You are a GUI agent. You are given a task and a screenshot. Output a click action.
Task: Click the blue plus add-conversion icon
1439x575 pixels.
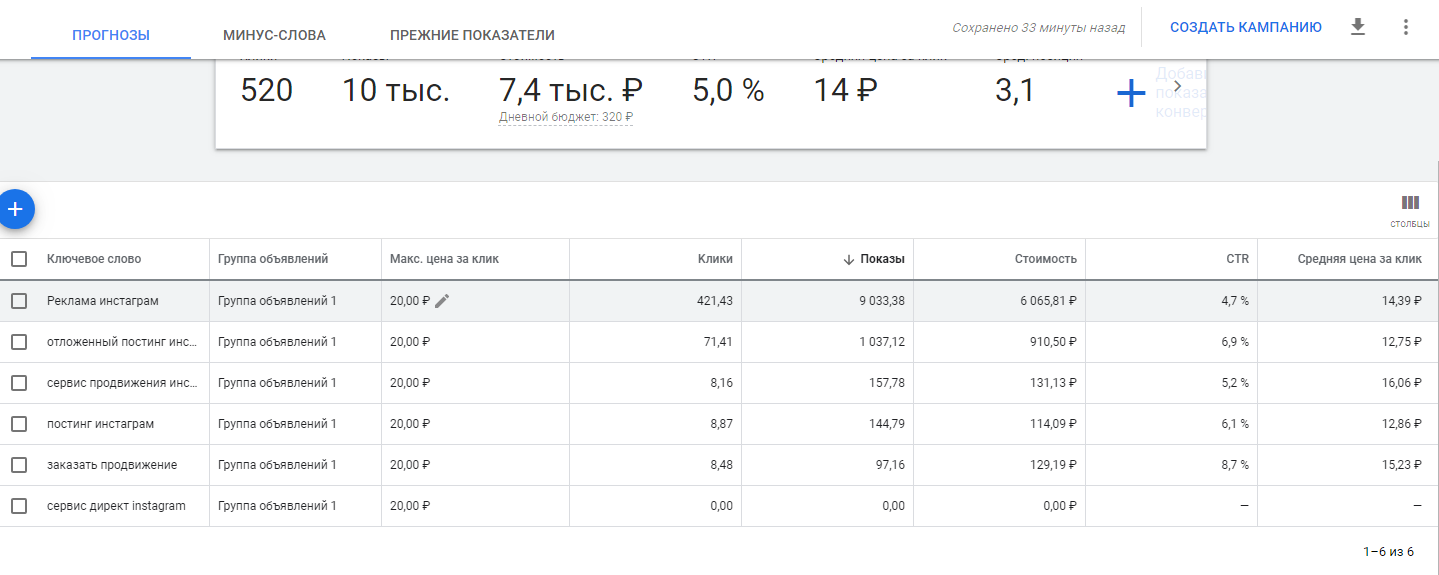point(1130,94)
